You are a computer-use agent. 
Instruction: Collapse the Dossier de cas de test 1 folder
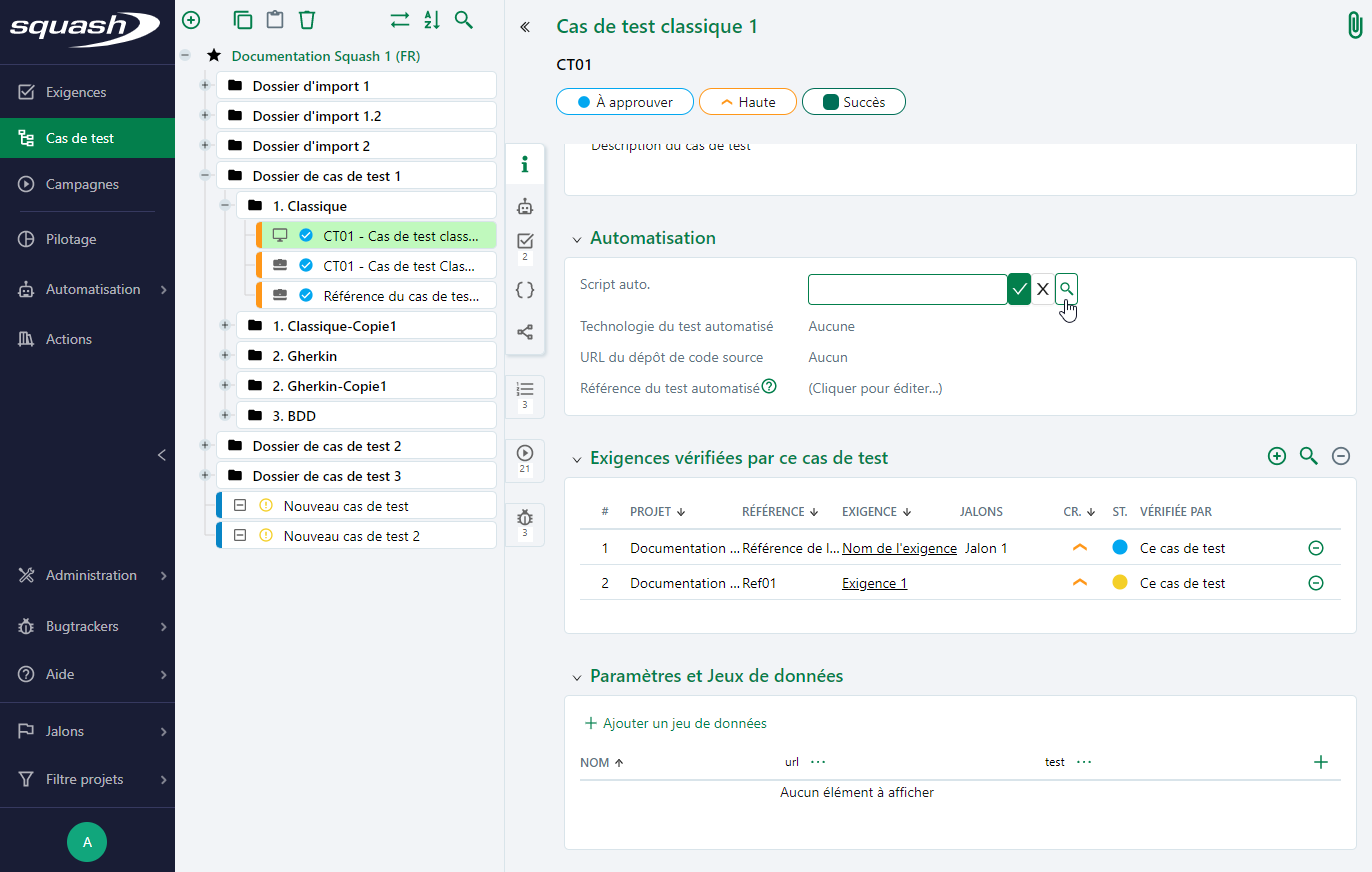[204, 174]
